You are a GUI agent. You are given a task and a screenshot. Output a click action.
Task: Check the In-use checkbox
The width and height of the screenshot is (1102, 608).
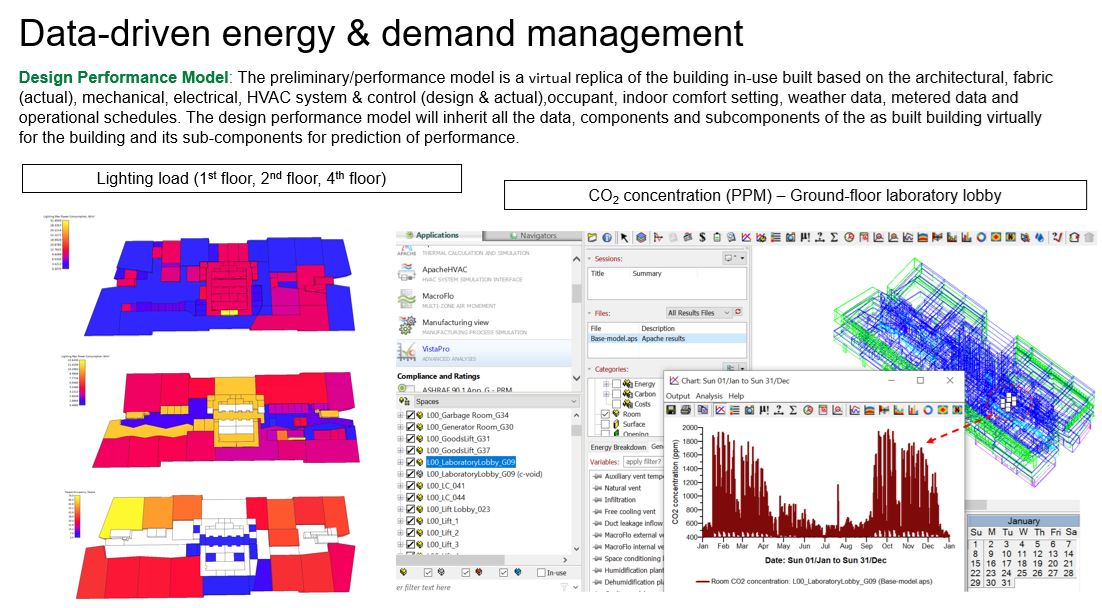(x=541, y=573)
